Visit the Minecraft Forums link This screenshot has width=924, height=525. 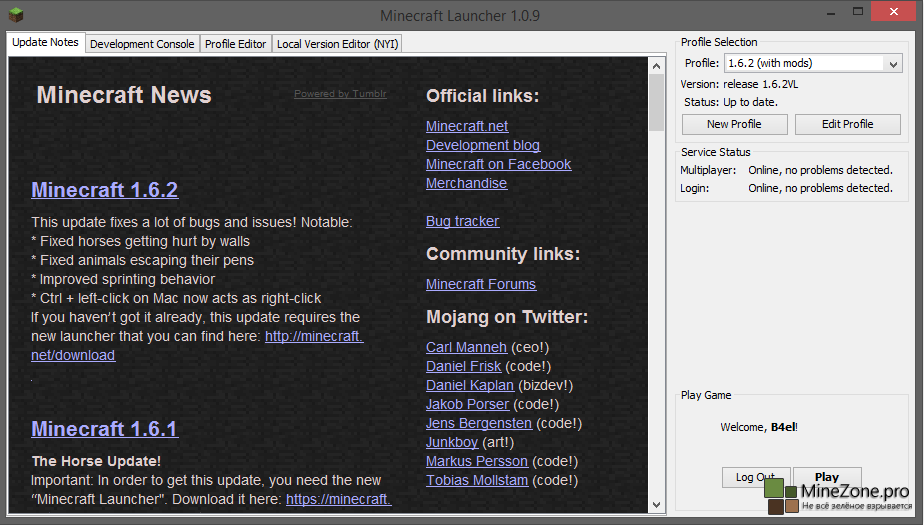481,284
